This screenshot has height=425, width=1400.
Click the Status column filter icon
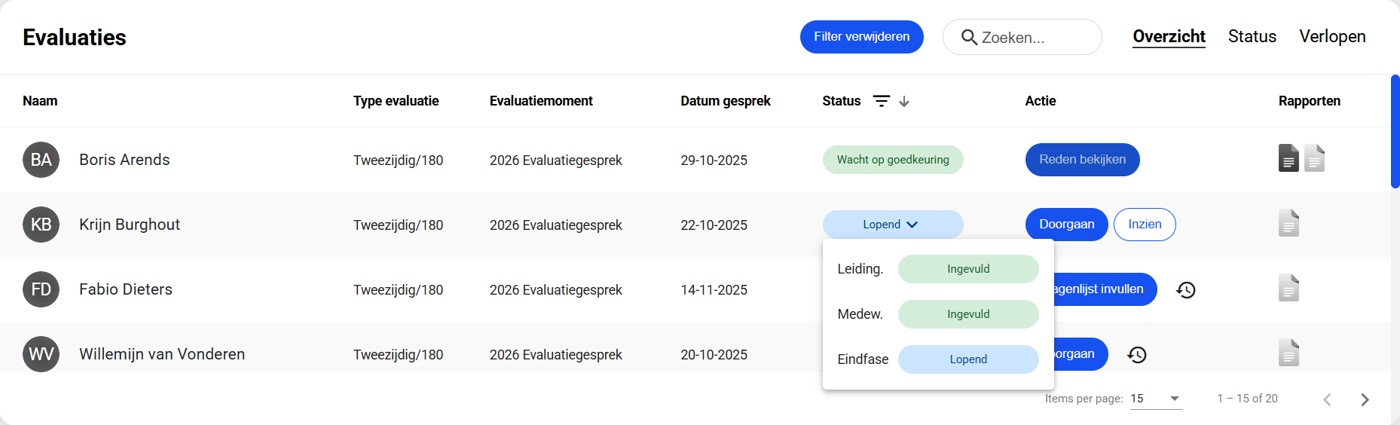coord(881,101)
